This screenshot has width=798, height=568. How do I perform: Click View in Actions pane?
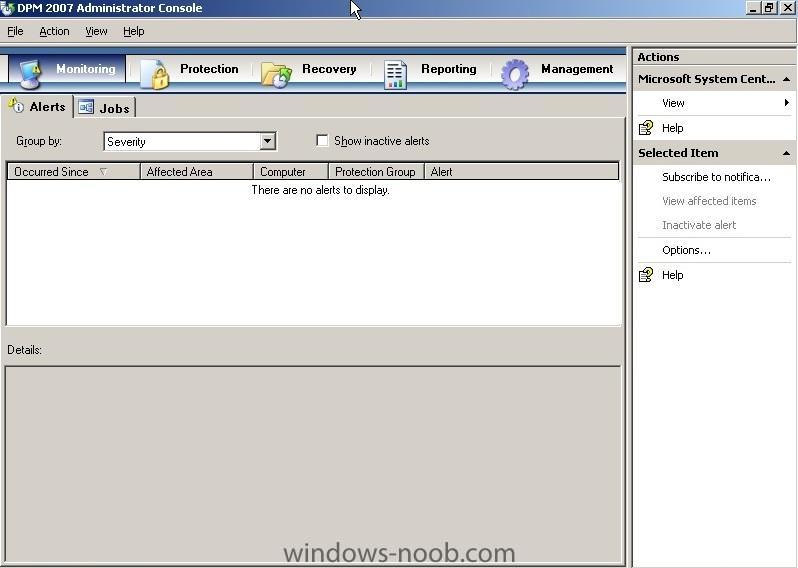click(x=673, y=103)
